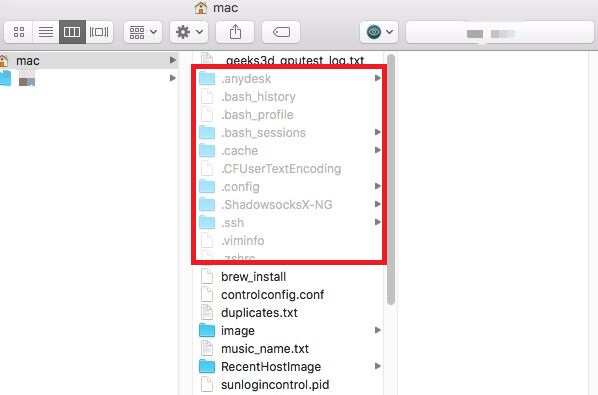The height and width of the screenshot is (395, 598).
Task: Expand the .config folder arrow
Action: (378, 186)
